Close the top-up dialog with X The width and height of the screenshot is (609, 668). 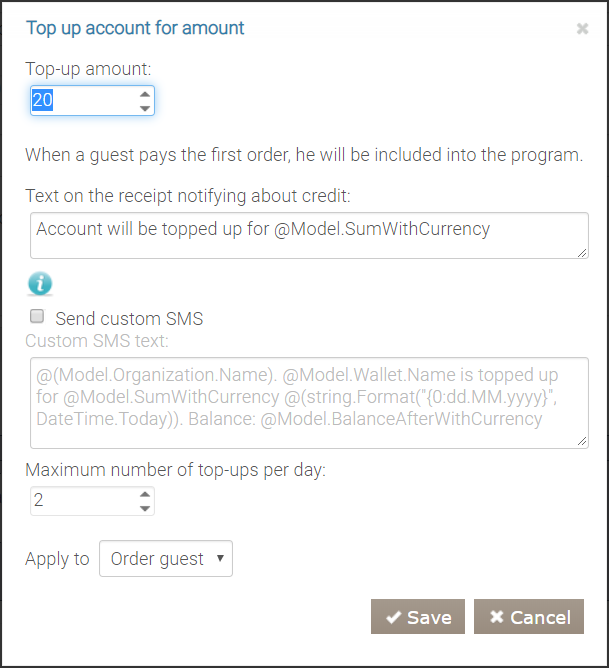[x=582, y=29]
